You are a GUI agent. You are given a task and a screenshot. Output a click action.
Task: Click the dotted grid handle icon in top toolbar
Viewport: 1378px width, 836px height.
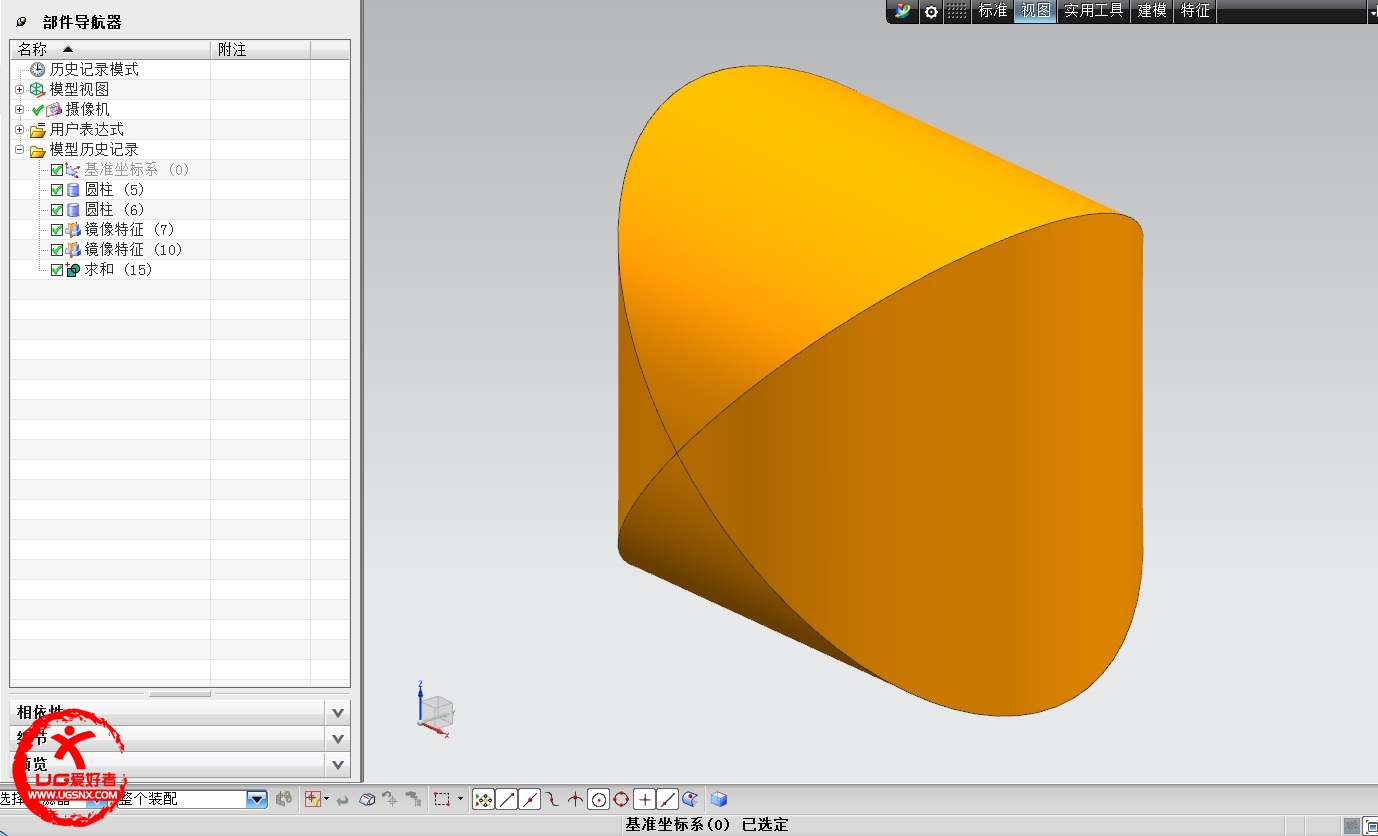point(957,11)
